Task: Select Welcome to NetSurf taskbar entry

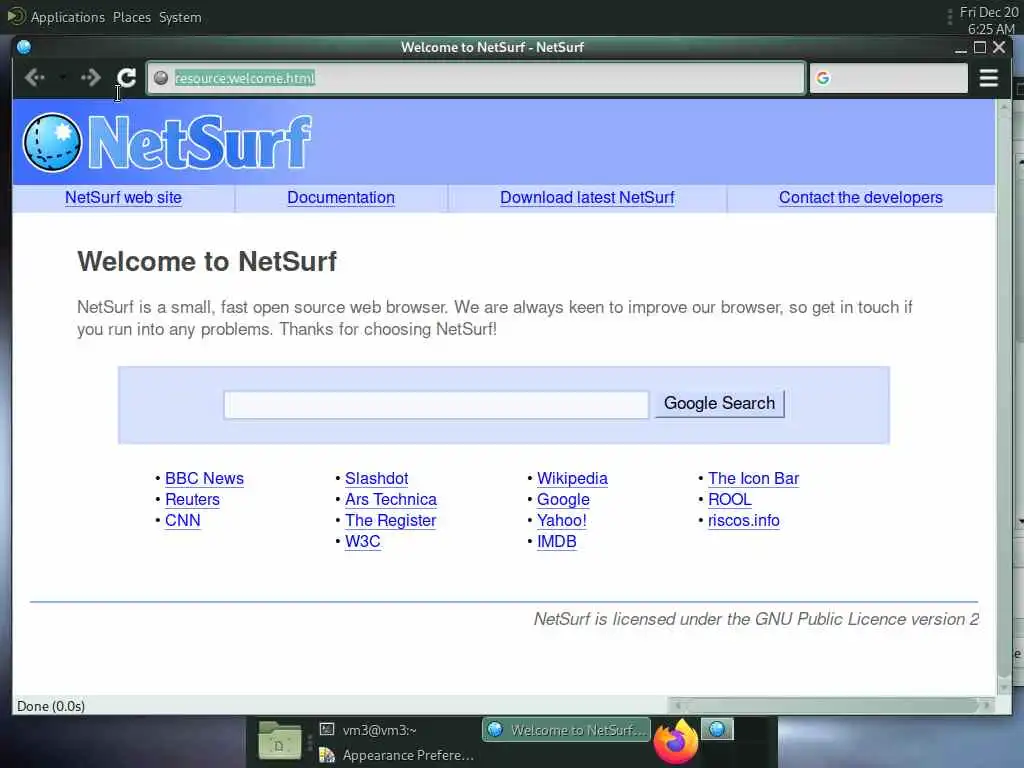Action: tap(567, 729)
